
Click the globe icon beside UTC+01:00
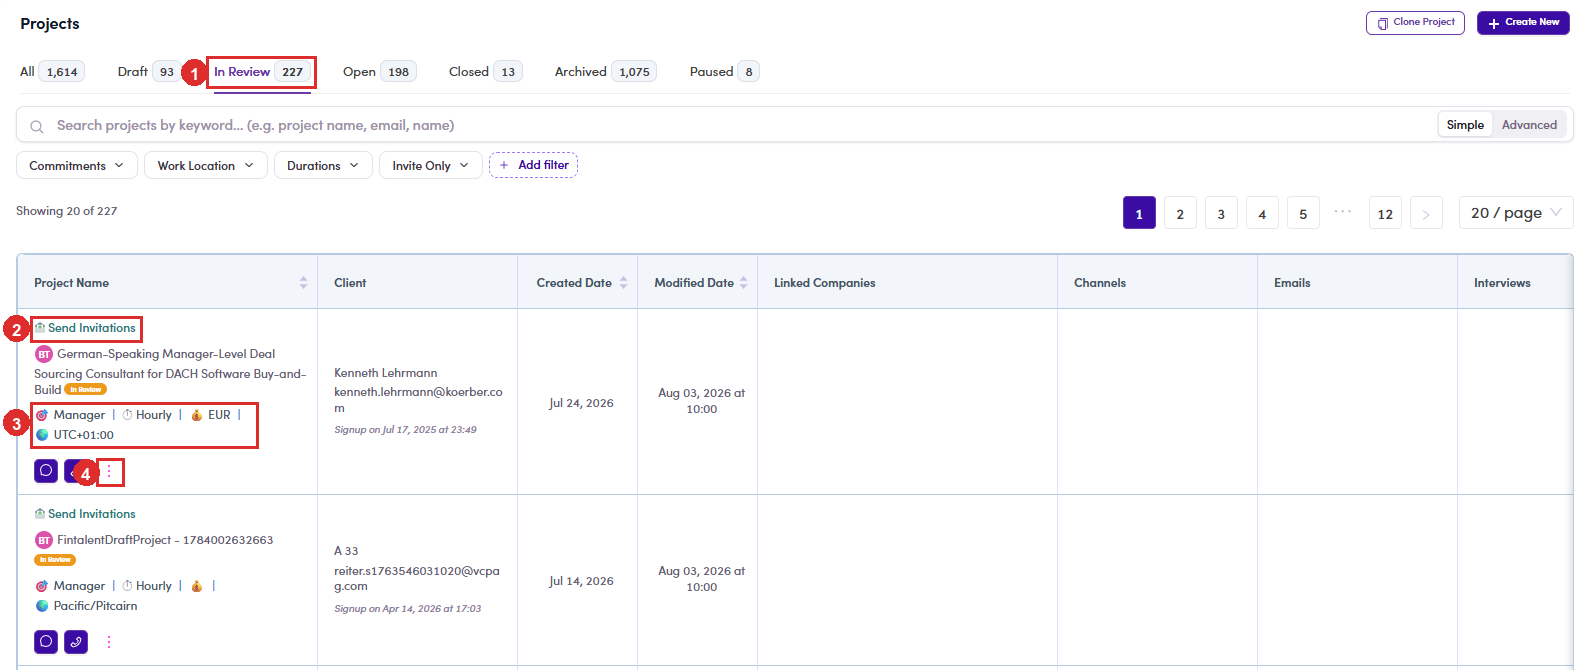tap(42, 435)
